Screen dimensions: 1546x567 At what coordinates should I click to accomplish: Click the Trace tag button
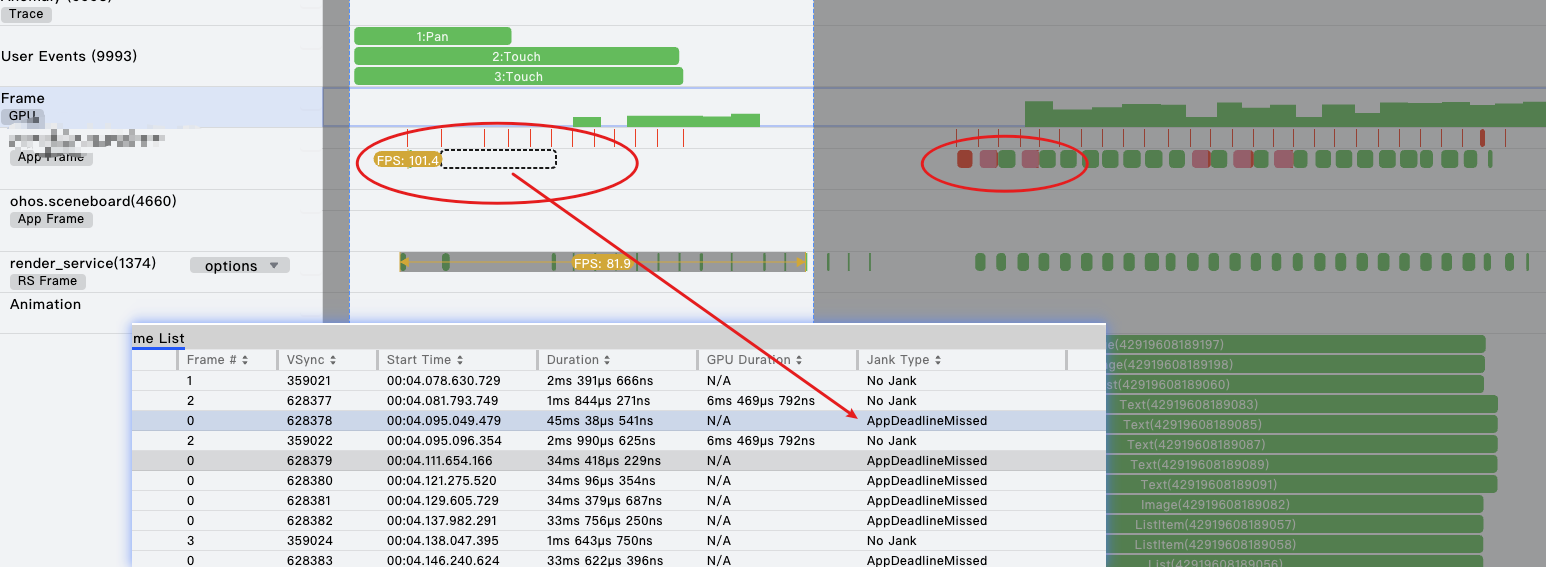tap(26, 14)
